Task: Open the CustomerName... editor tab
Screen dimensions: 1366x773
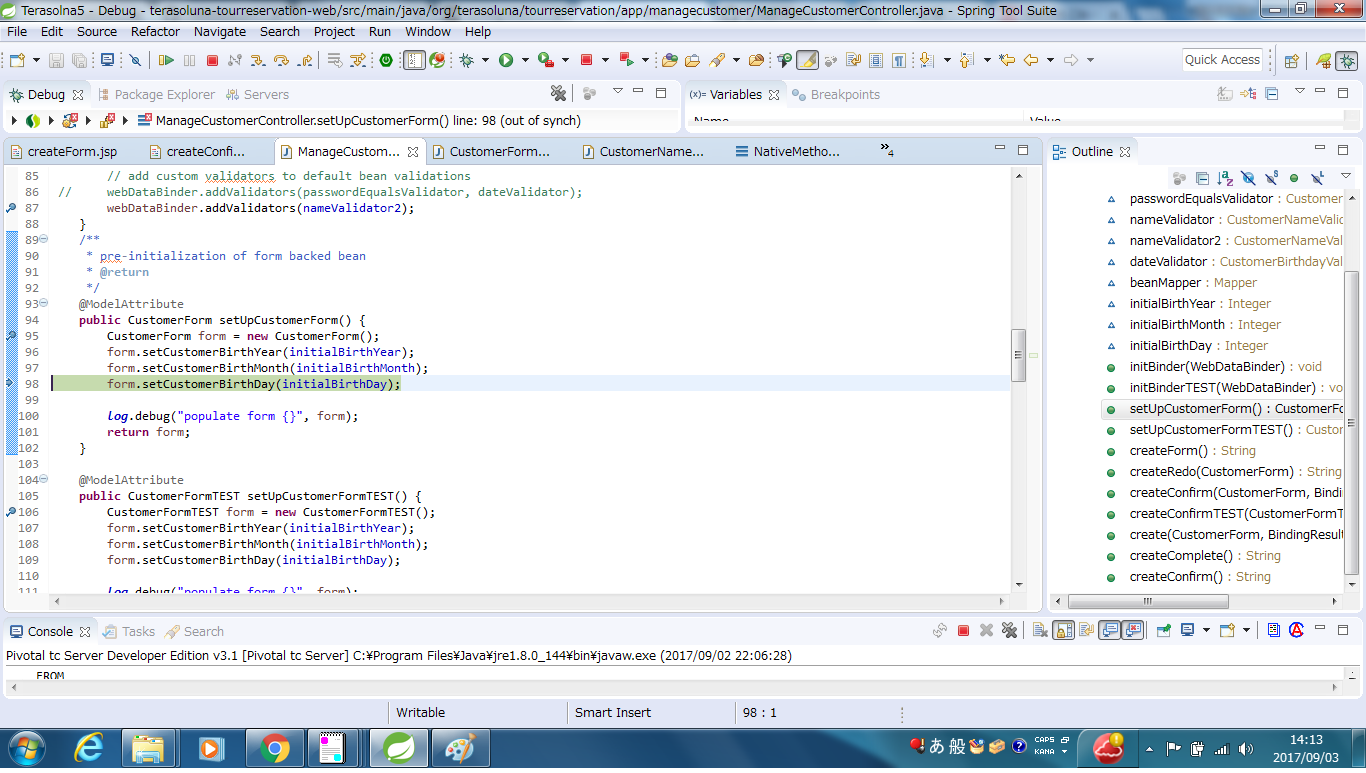Action: pyautogui.click(x=642, y=152)
